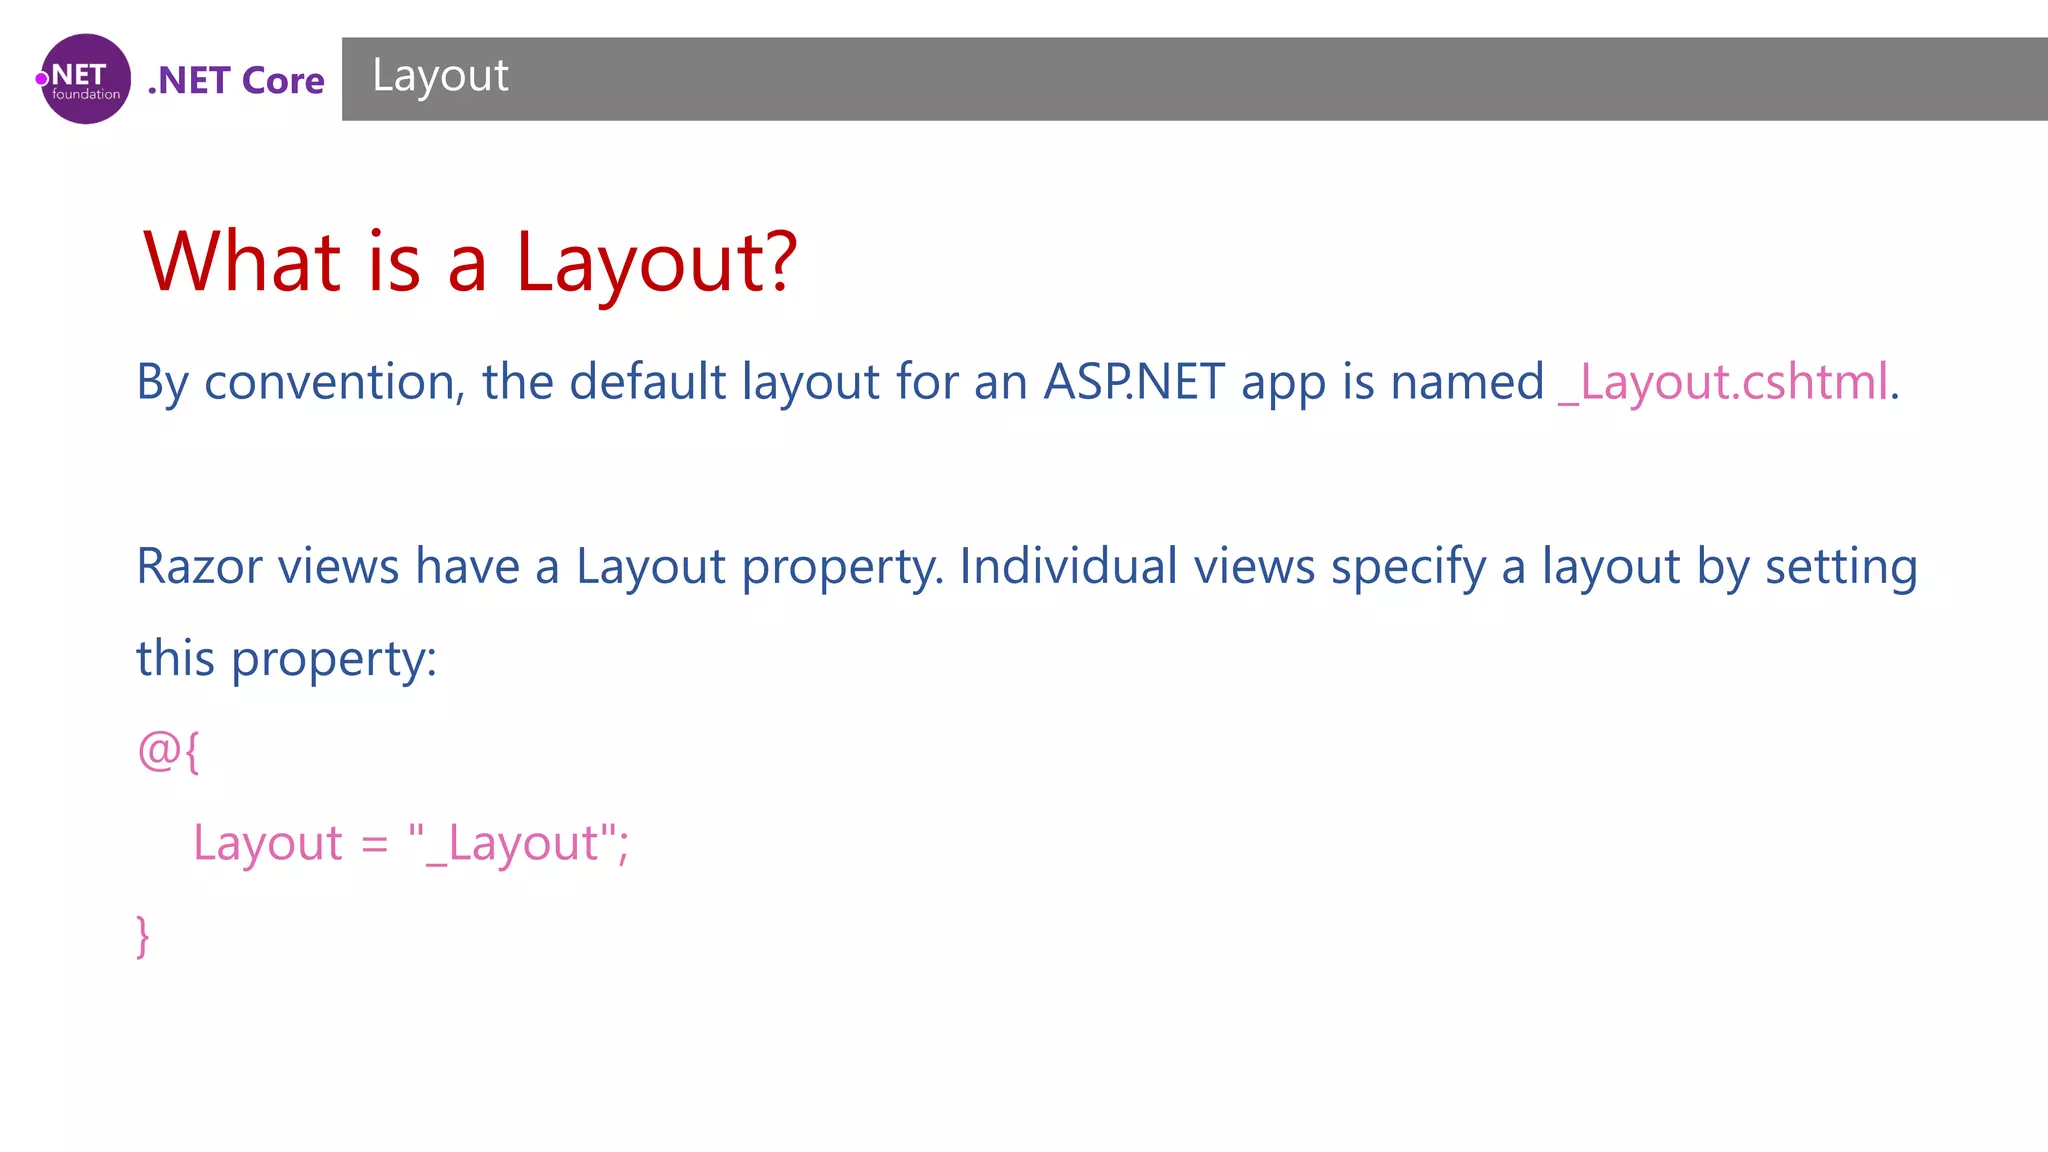Click the .NET foundation purple logo
Screen dimensions: 2048x1152
tap(84, 79)
